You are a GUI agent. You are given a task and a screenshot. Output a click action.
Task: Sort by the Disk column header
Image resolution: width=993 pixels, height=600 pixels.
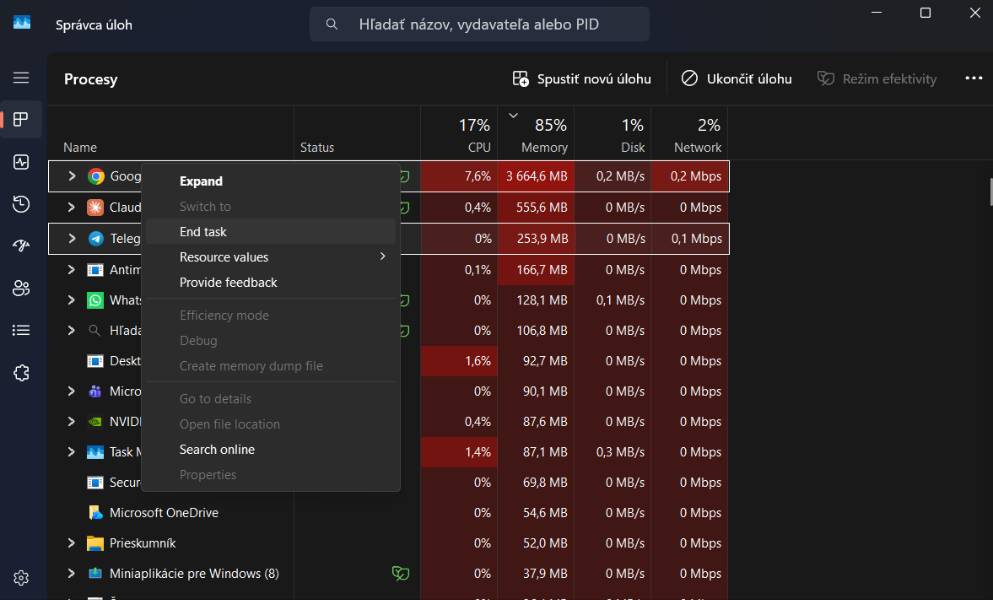pos(614,134)
